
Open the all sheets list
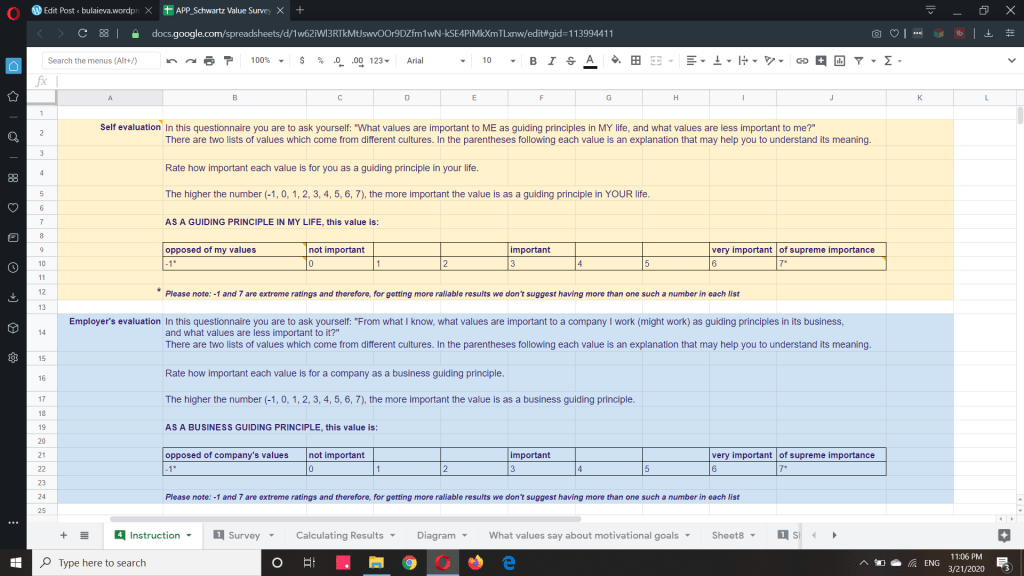[x=85, y=535]
